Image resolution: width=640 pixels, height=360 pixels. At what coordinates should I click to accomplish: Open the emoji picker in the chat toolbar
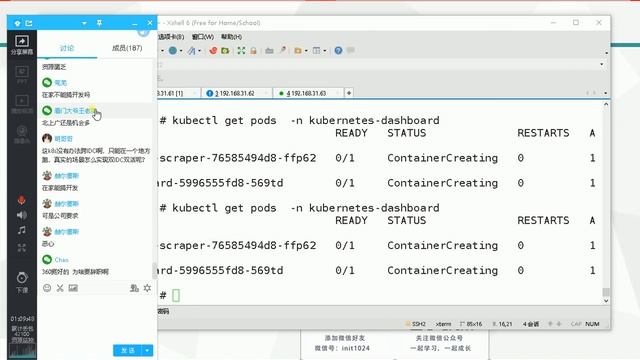pyautogui.click(x=47, y=288)
